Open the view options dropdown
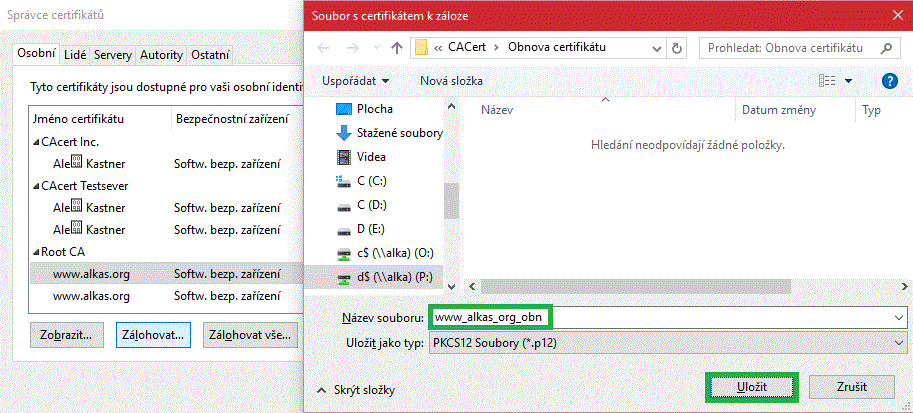The width and height of the screenshot is (913, 413). pyautogui.click(x=849, y=81)
